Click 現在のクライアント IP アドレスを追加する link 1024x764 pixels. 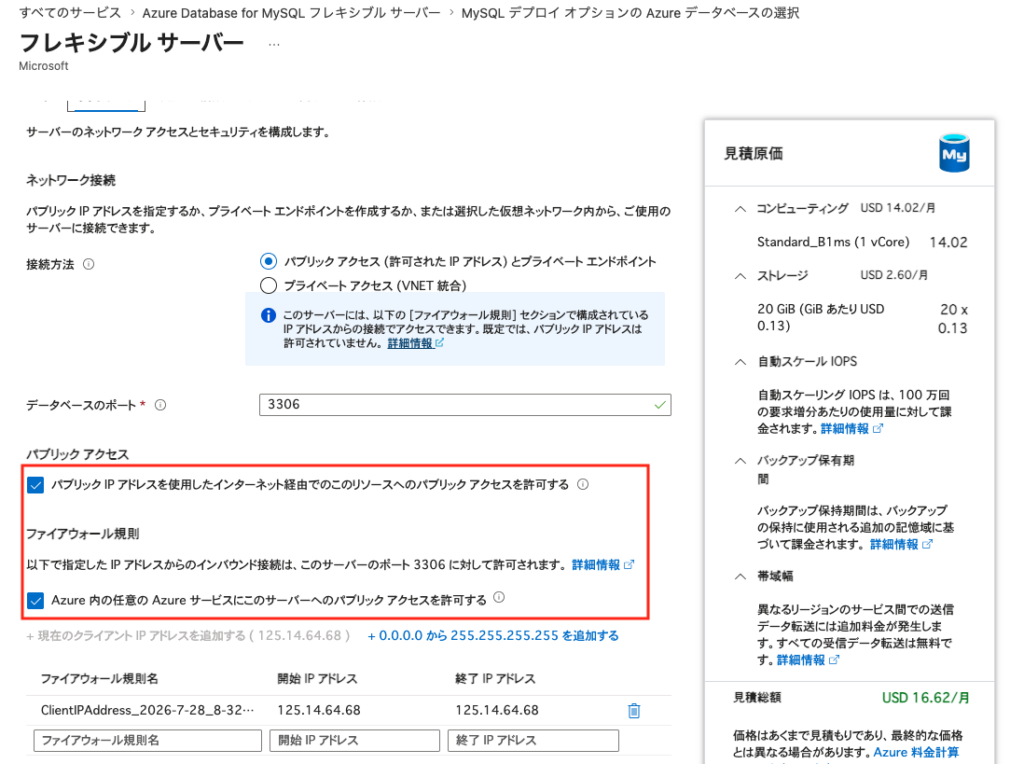[188, 635]
